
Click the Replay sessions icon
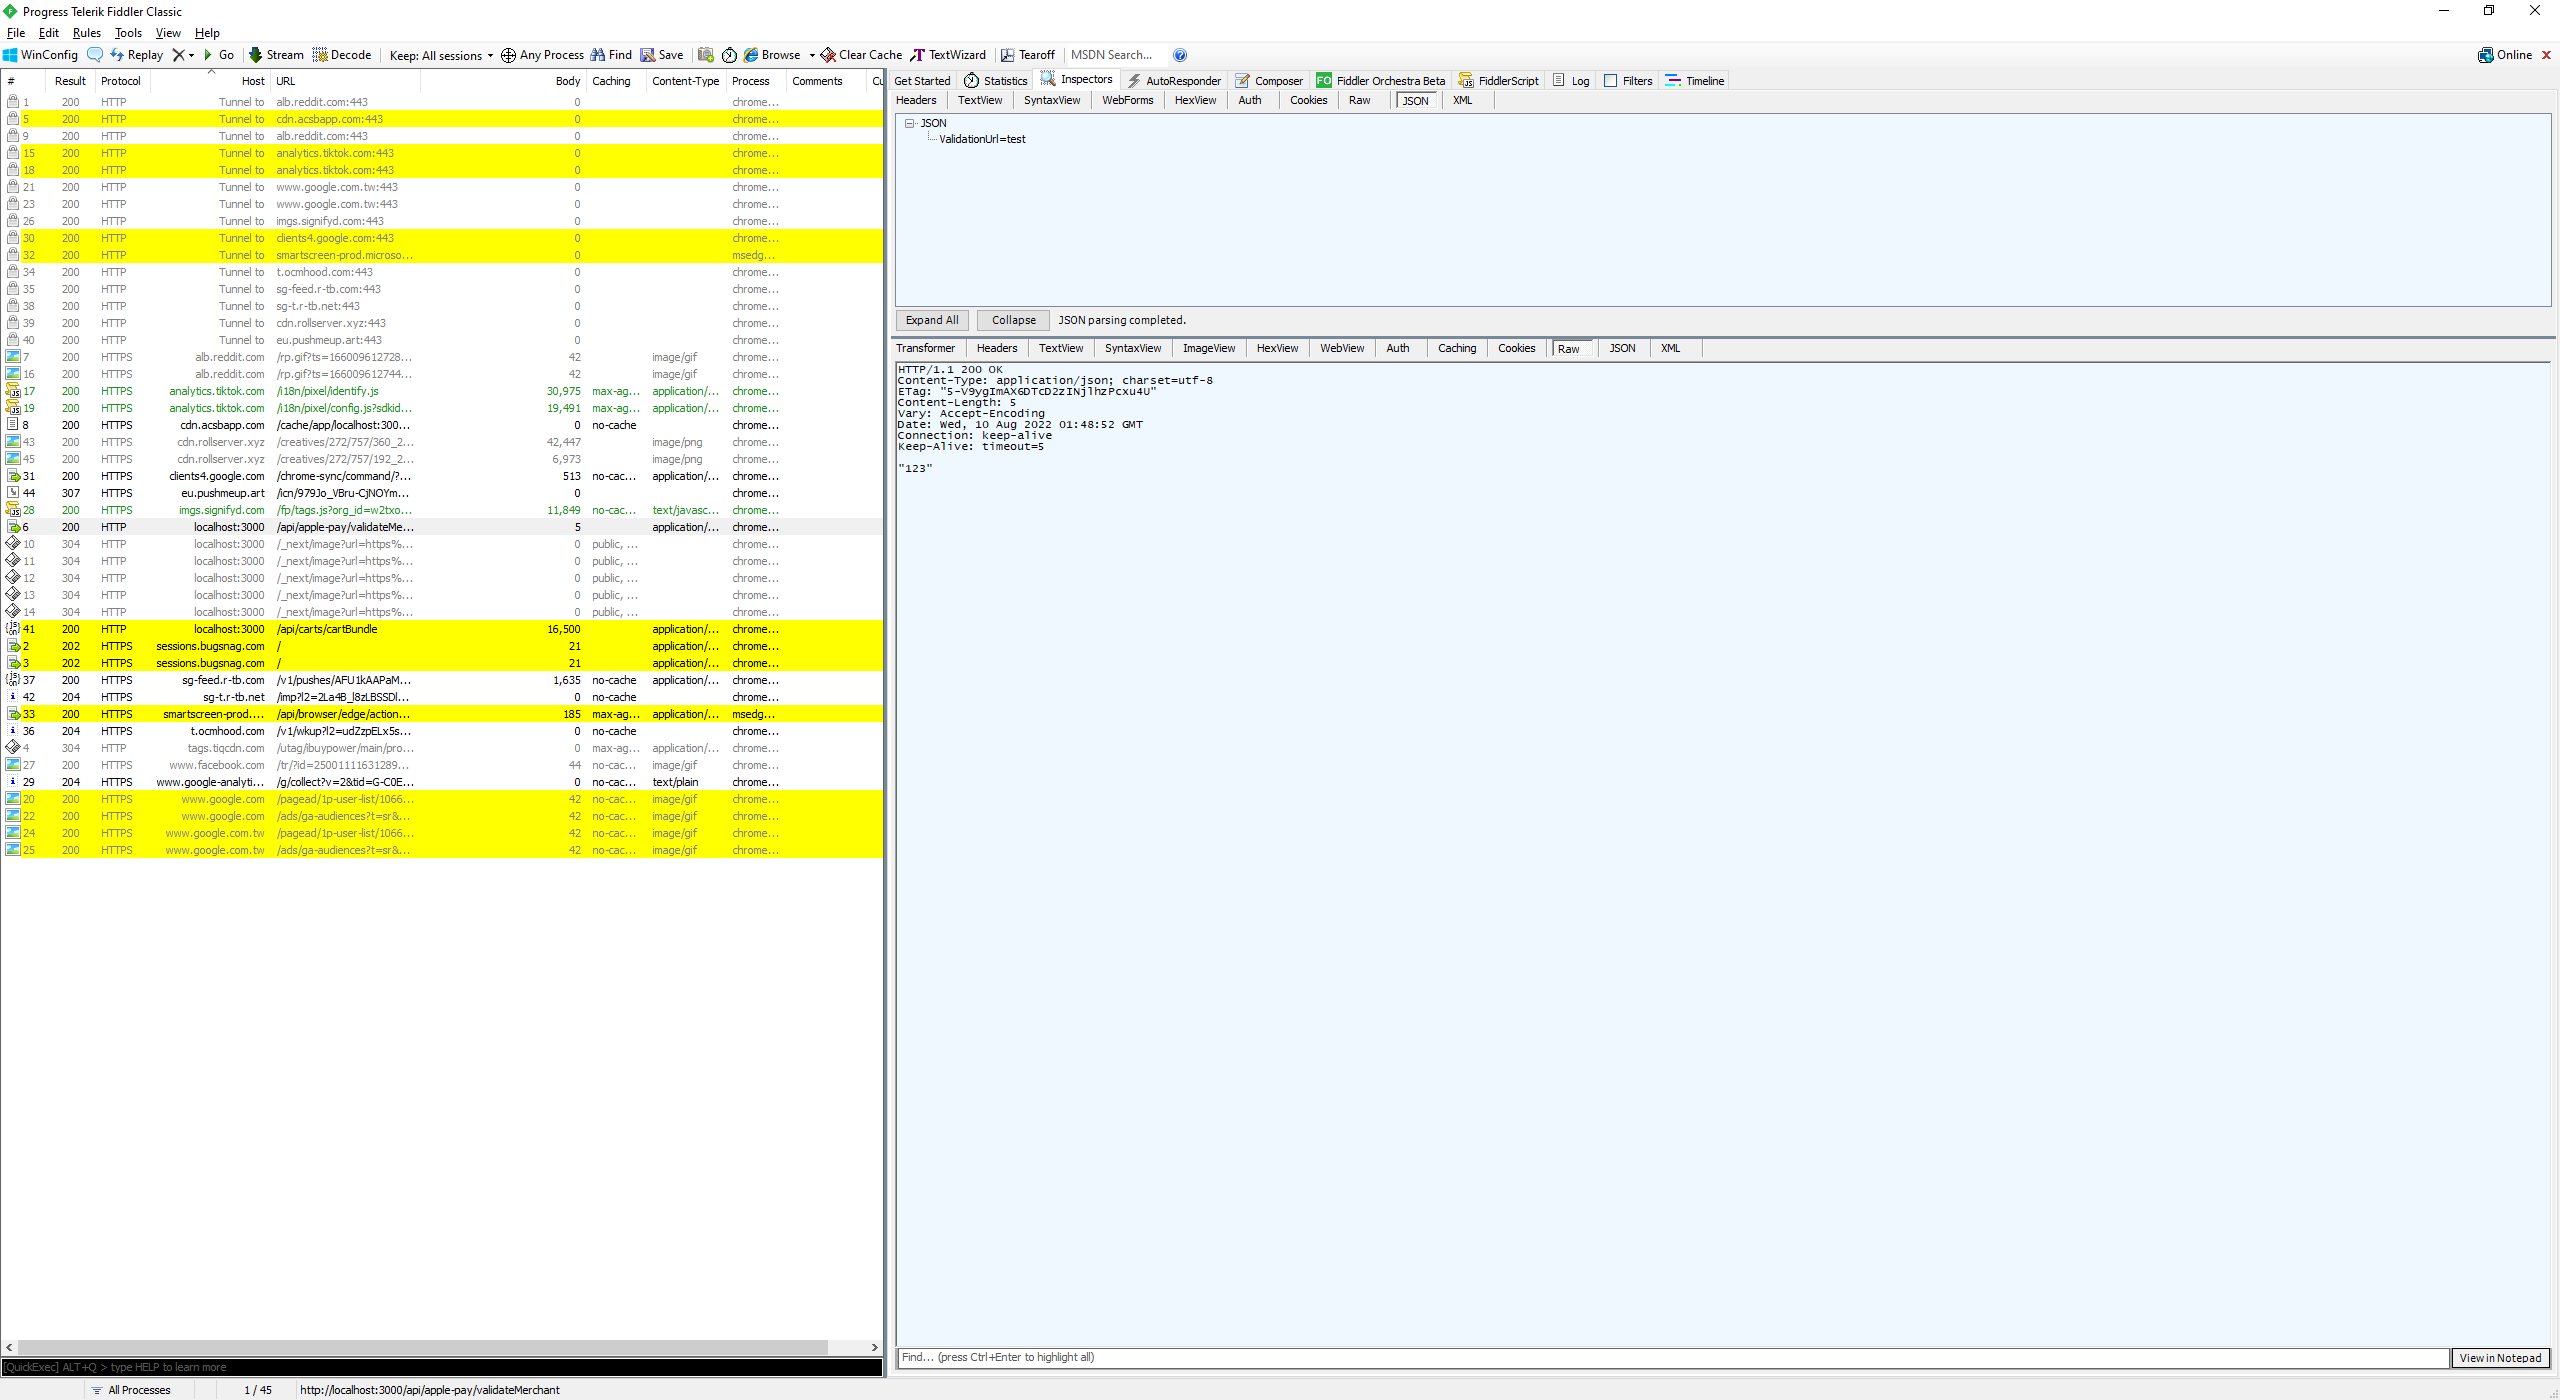point(117,55)
